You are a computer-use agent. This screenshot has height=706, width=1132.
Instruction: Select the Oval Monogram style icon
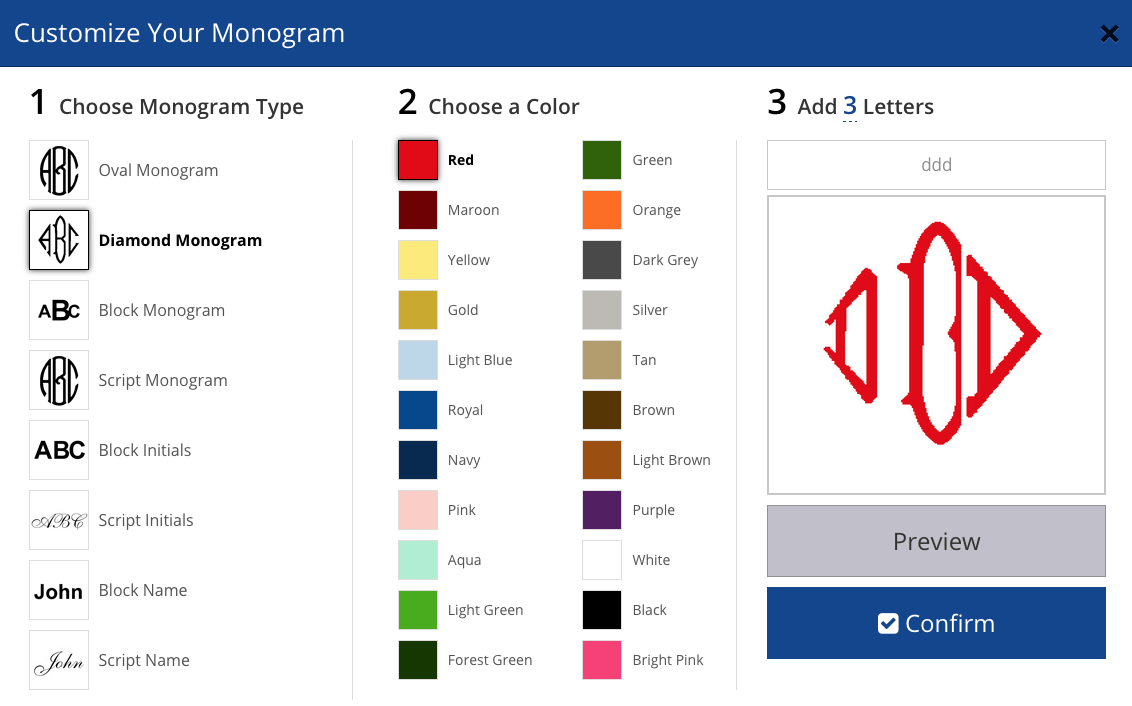tap(59, 170)
